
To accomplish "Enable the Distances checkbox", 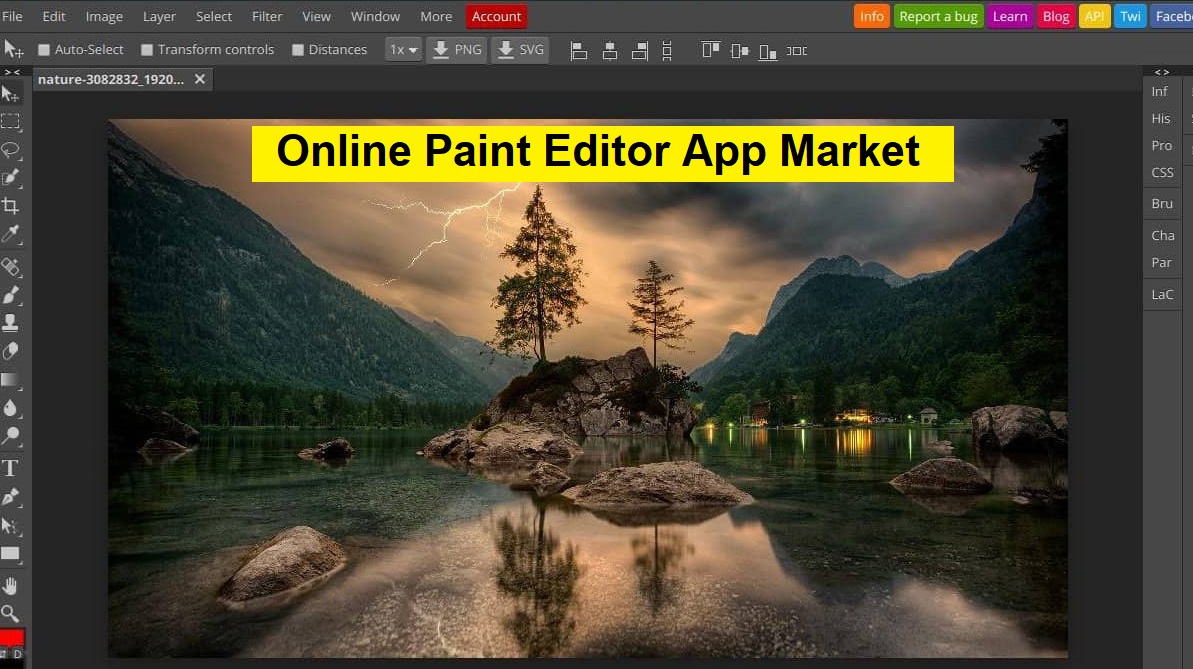I will tap(297, 49).
